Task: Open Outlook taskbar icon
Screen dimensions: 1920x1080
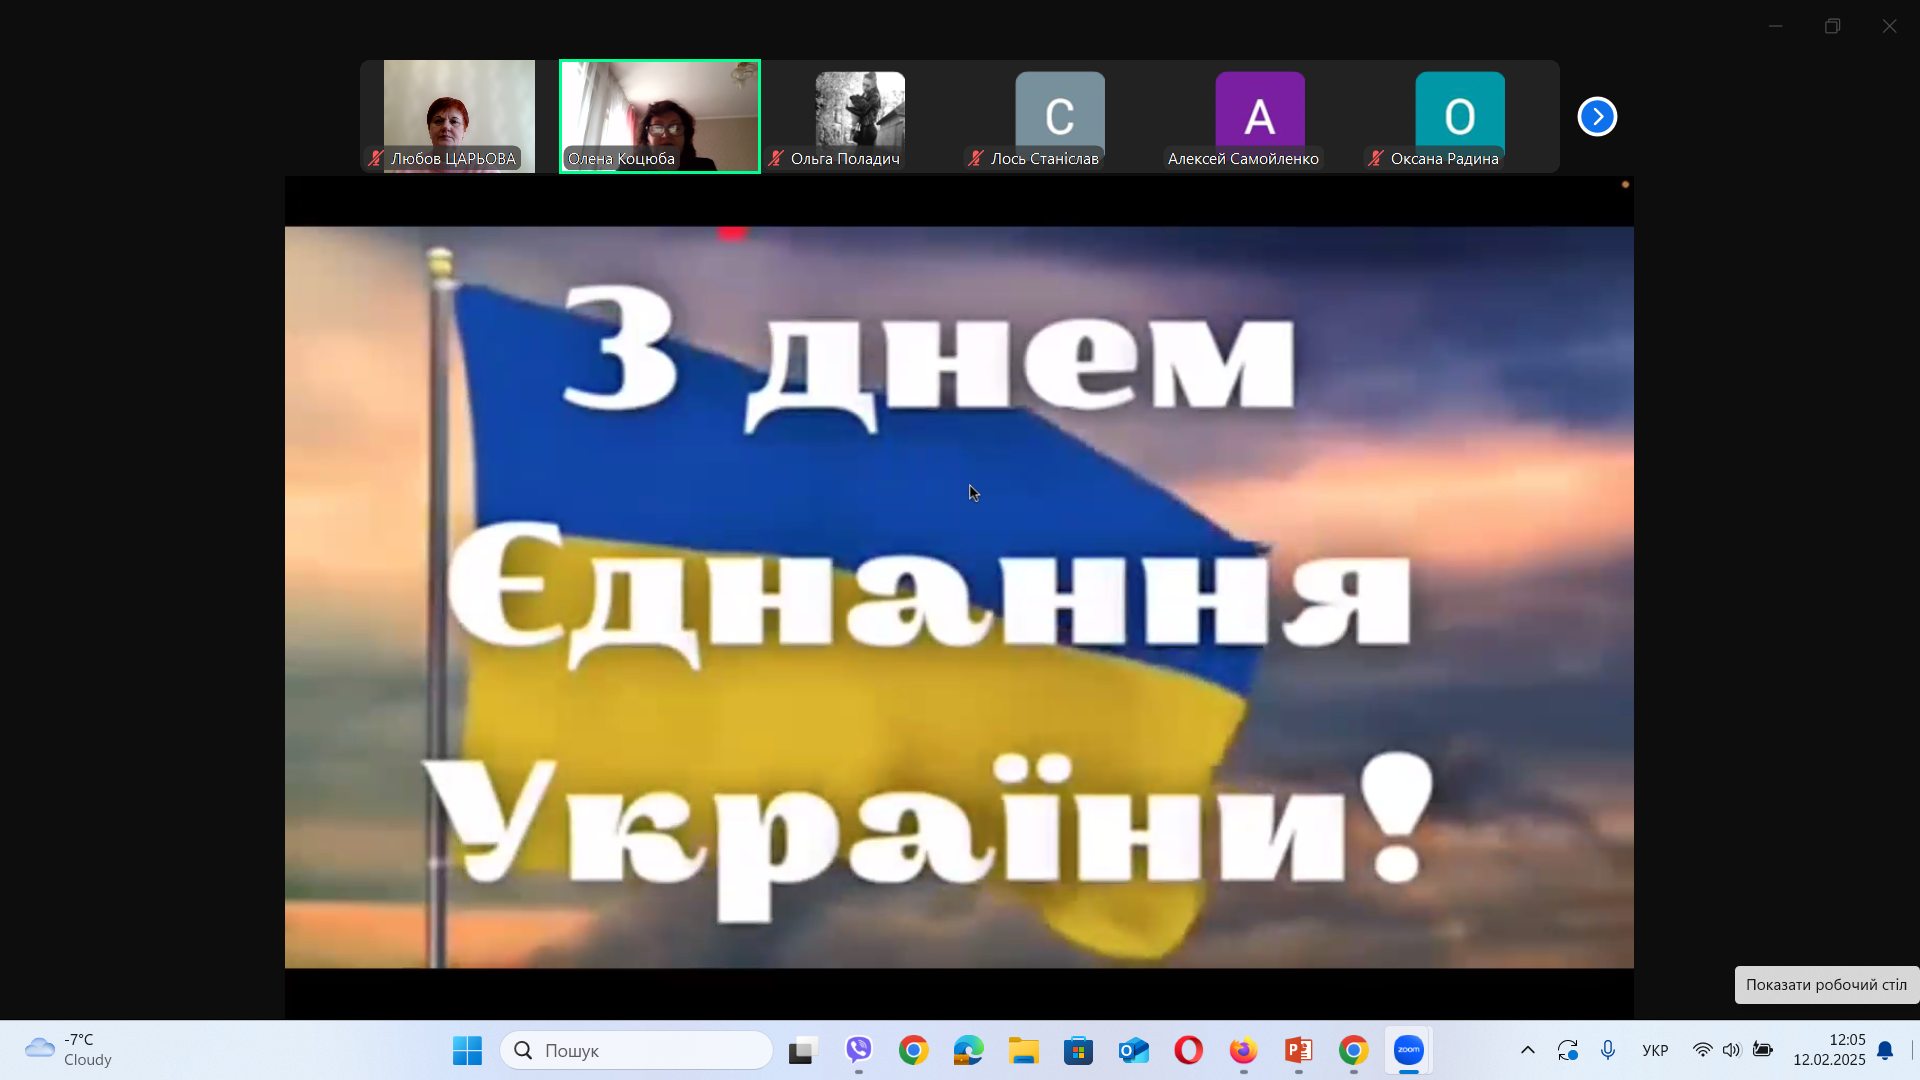Action: (x=1133, y=1050)
